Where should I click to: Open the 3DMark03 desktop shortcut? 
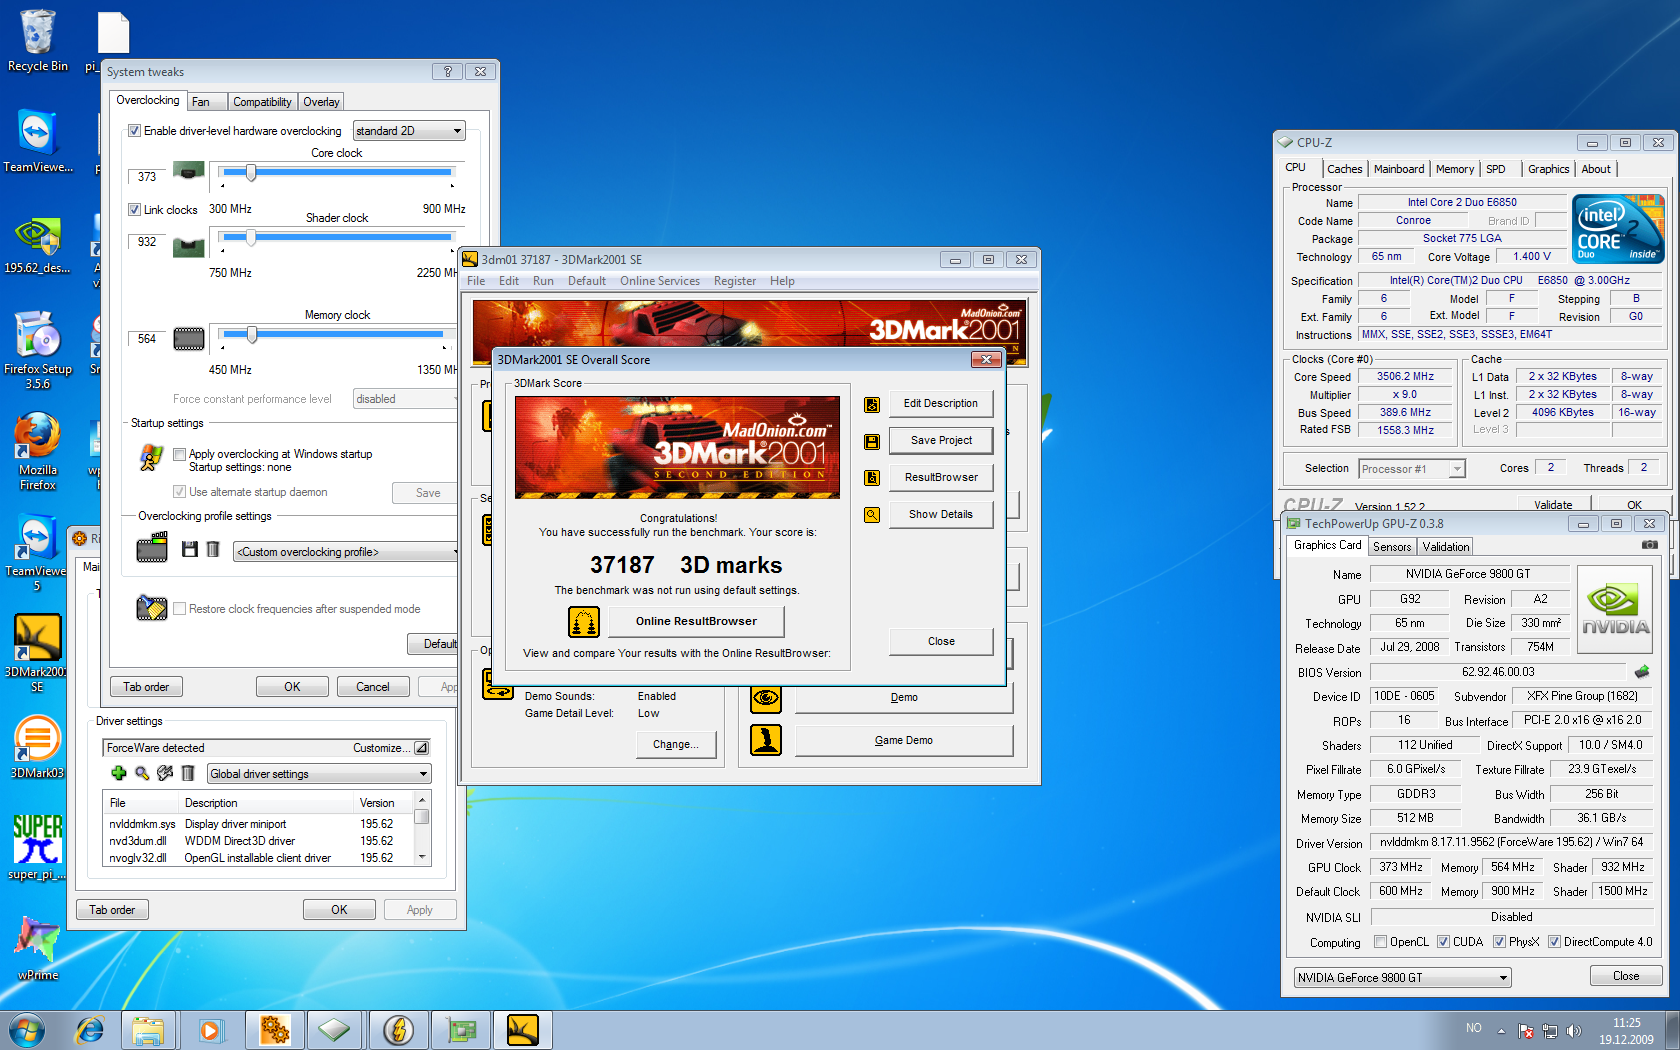point(37,747)
